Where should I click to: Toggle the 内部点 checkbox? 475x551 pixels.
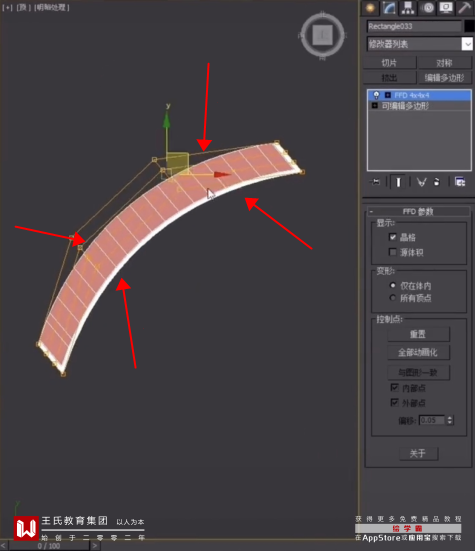(x=394, y=388)
